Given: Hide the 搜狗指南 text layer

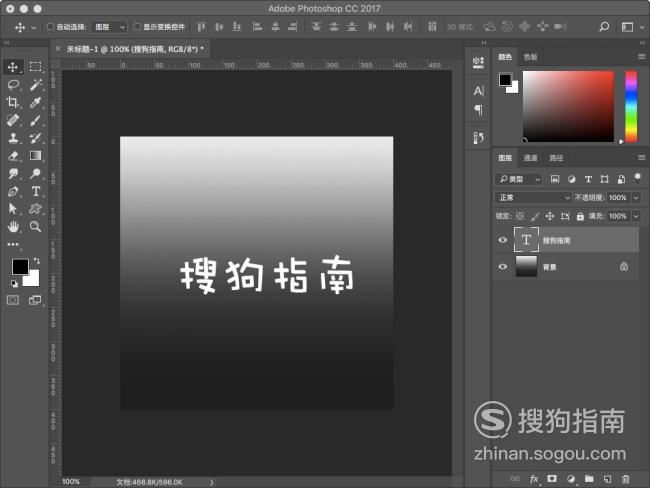Looking at the screenshot, I should click(x=502, y=240).
